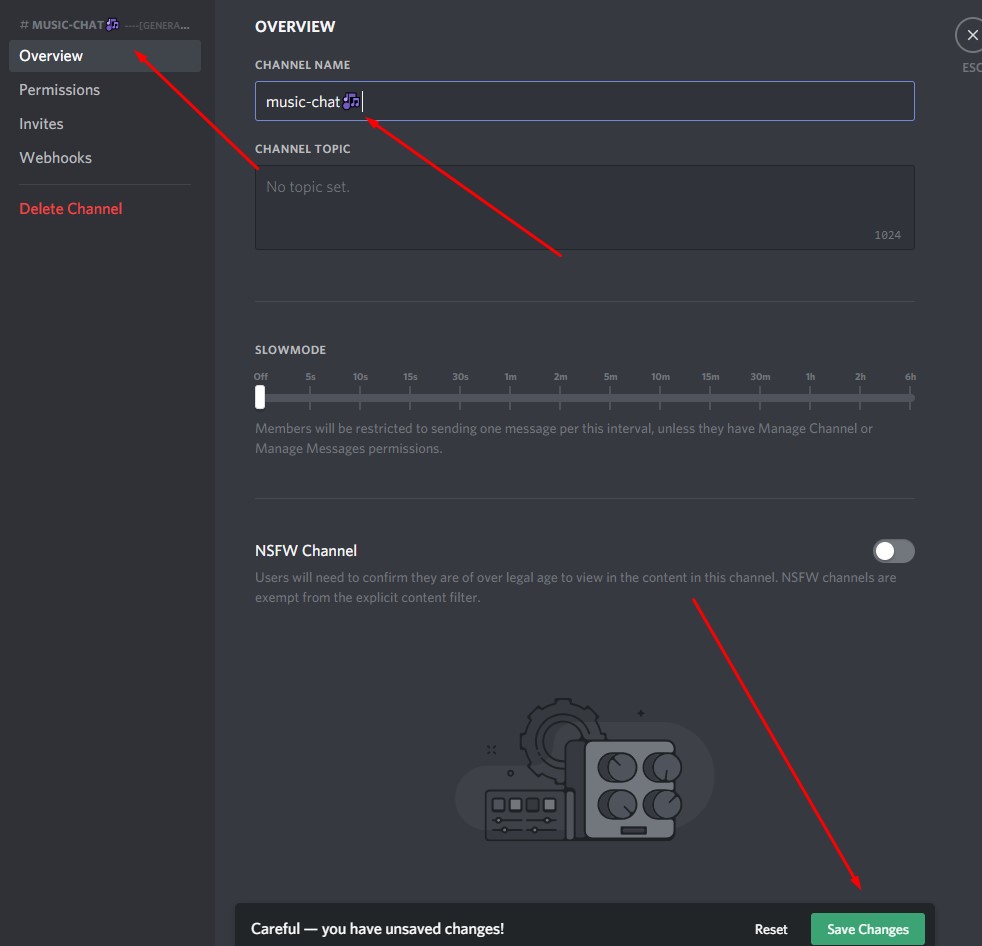Click the MUSIC-CHAT channel header in sidebar
Screen dimensions: 982x946
coord(70,24)
